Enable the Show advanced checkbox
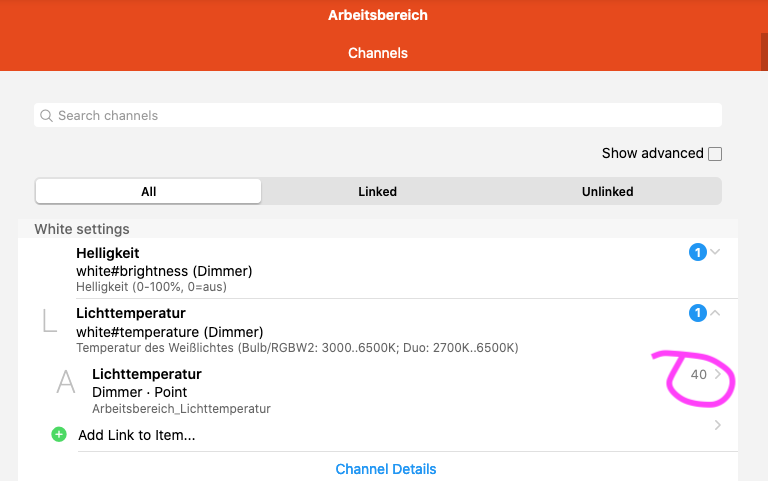The image size is (768, 481). (x=714, y=154)
